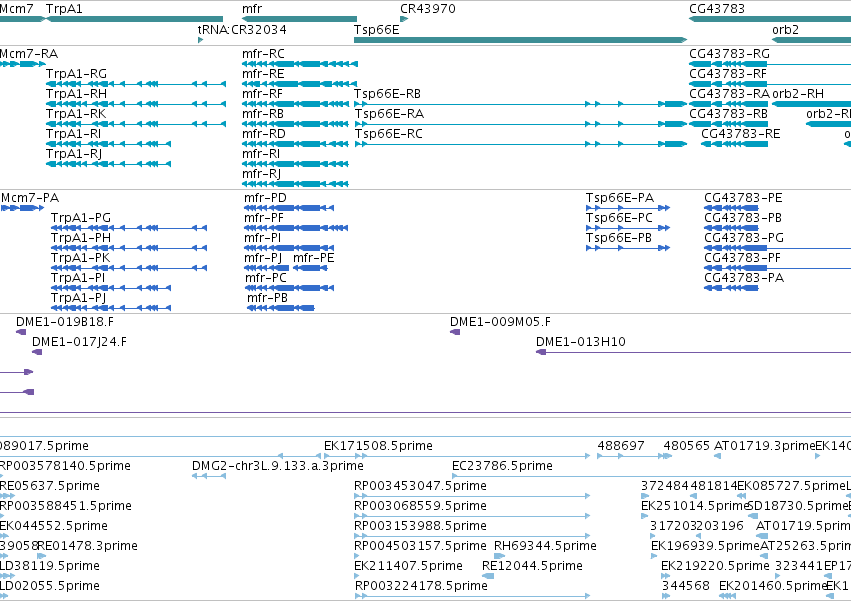The height and width of the screenshot is (601, 851).
Task: Select protein TrpA1-PJ
Action: click(111, 308)
